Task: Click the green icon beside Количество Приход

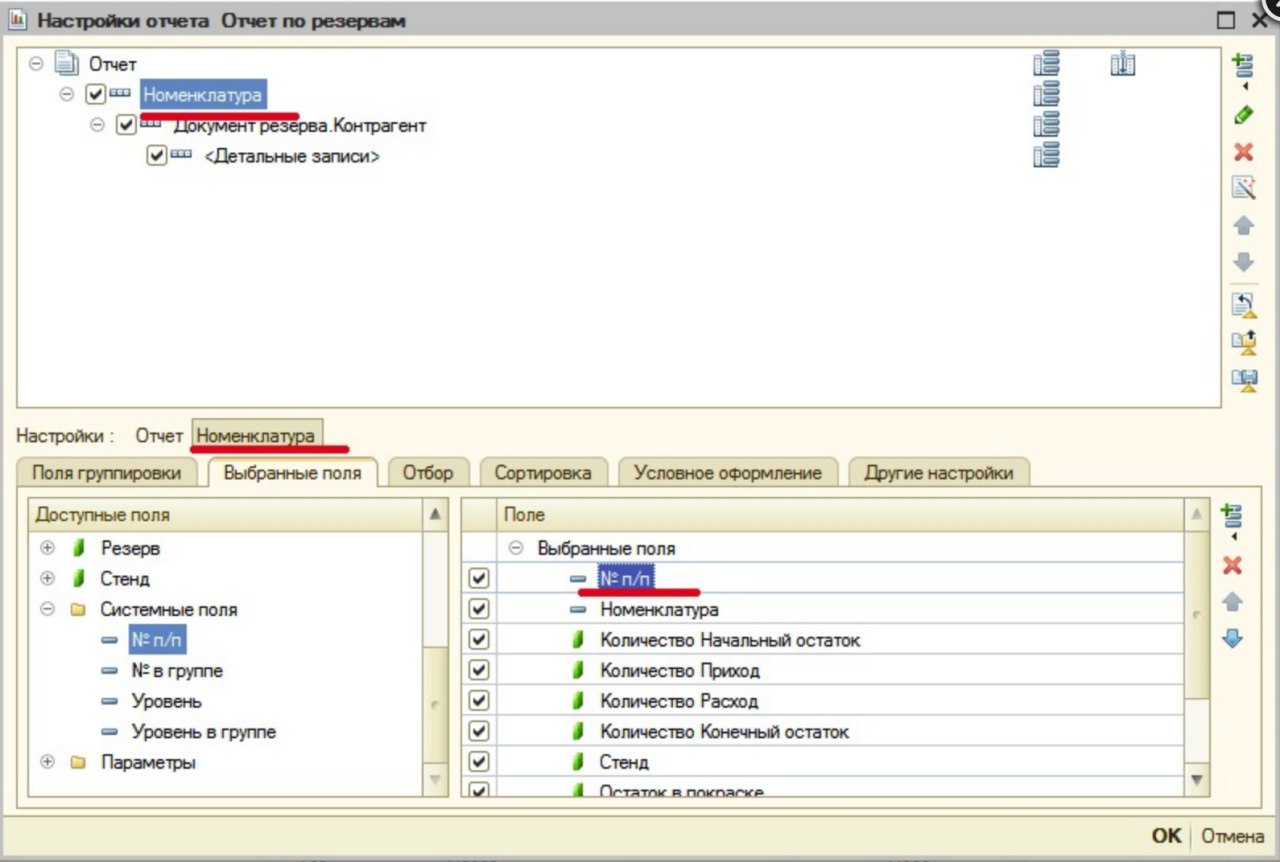Action: [x=577, y=670]
